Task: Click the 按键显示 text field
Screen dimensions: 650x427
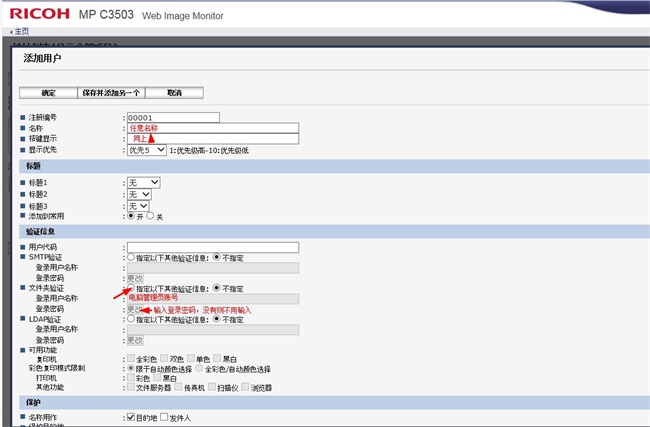Action: pyautogui.click(x=212, y=139)
